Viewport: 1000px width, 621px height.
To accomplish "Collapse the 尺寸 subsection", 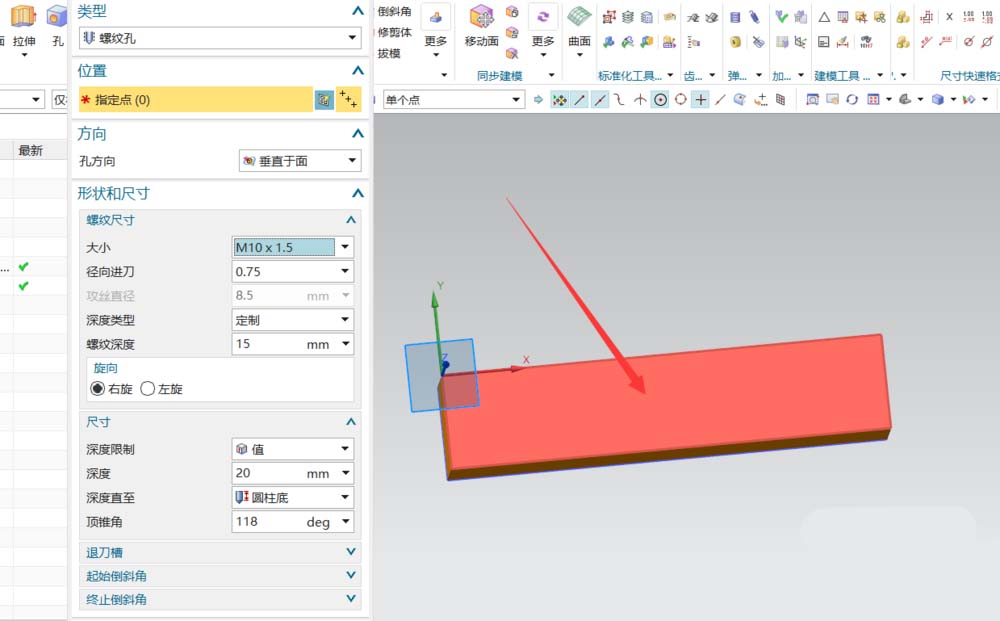I will click(351, 421).
